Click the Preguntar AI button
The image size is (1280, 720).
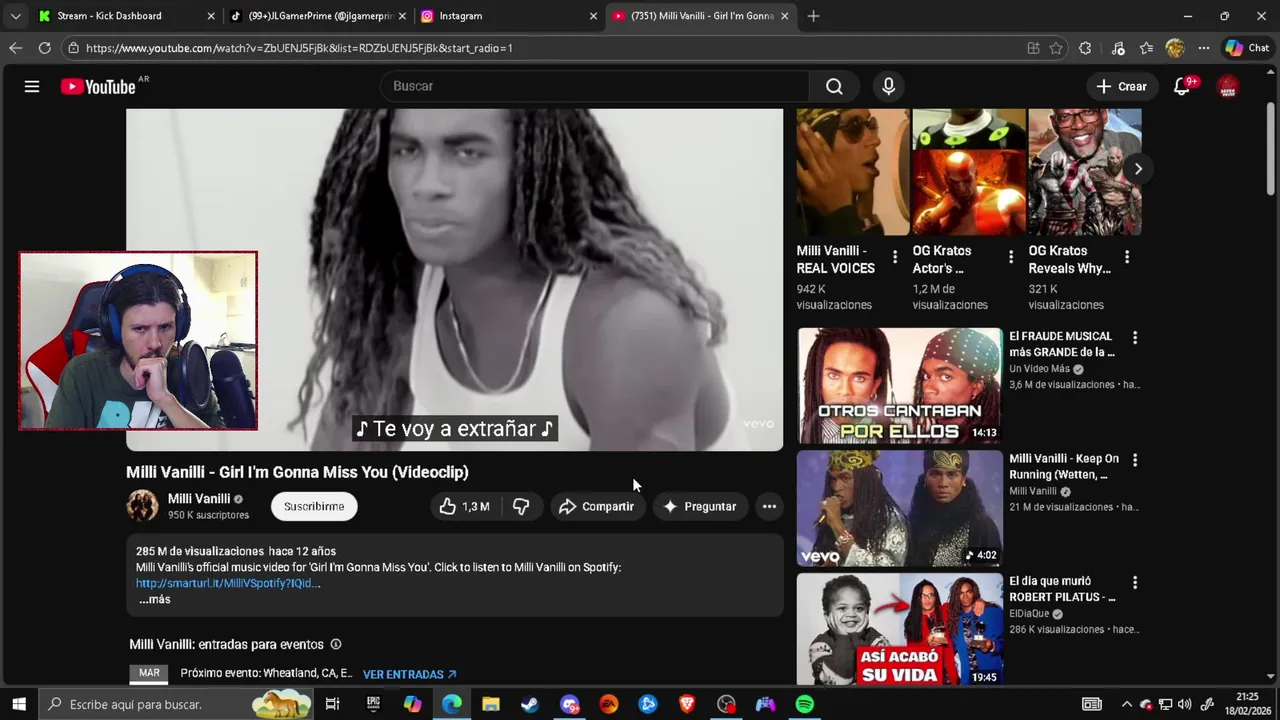tap(700, 507)
